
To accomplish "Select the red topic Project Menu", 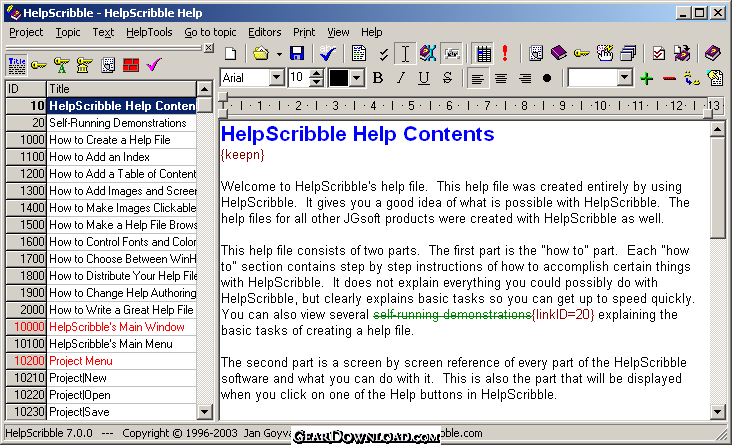I will 101,361.
